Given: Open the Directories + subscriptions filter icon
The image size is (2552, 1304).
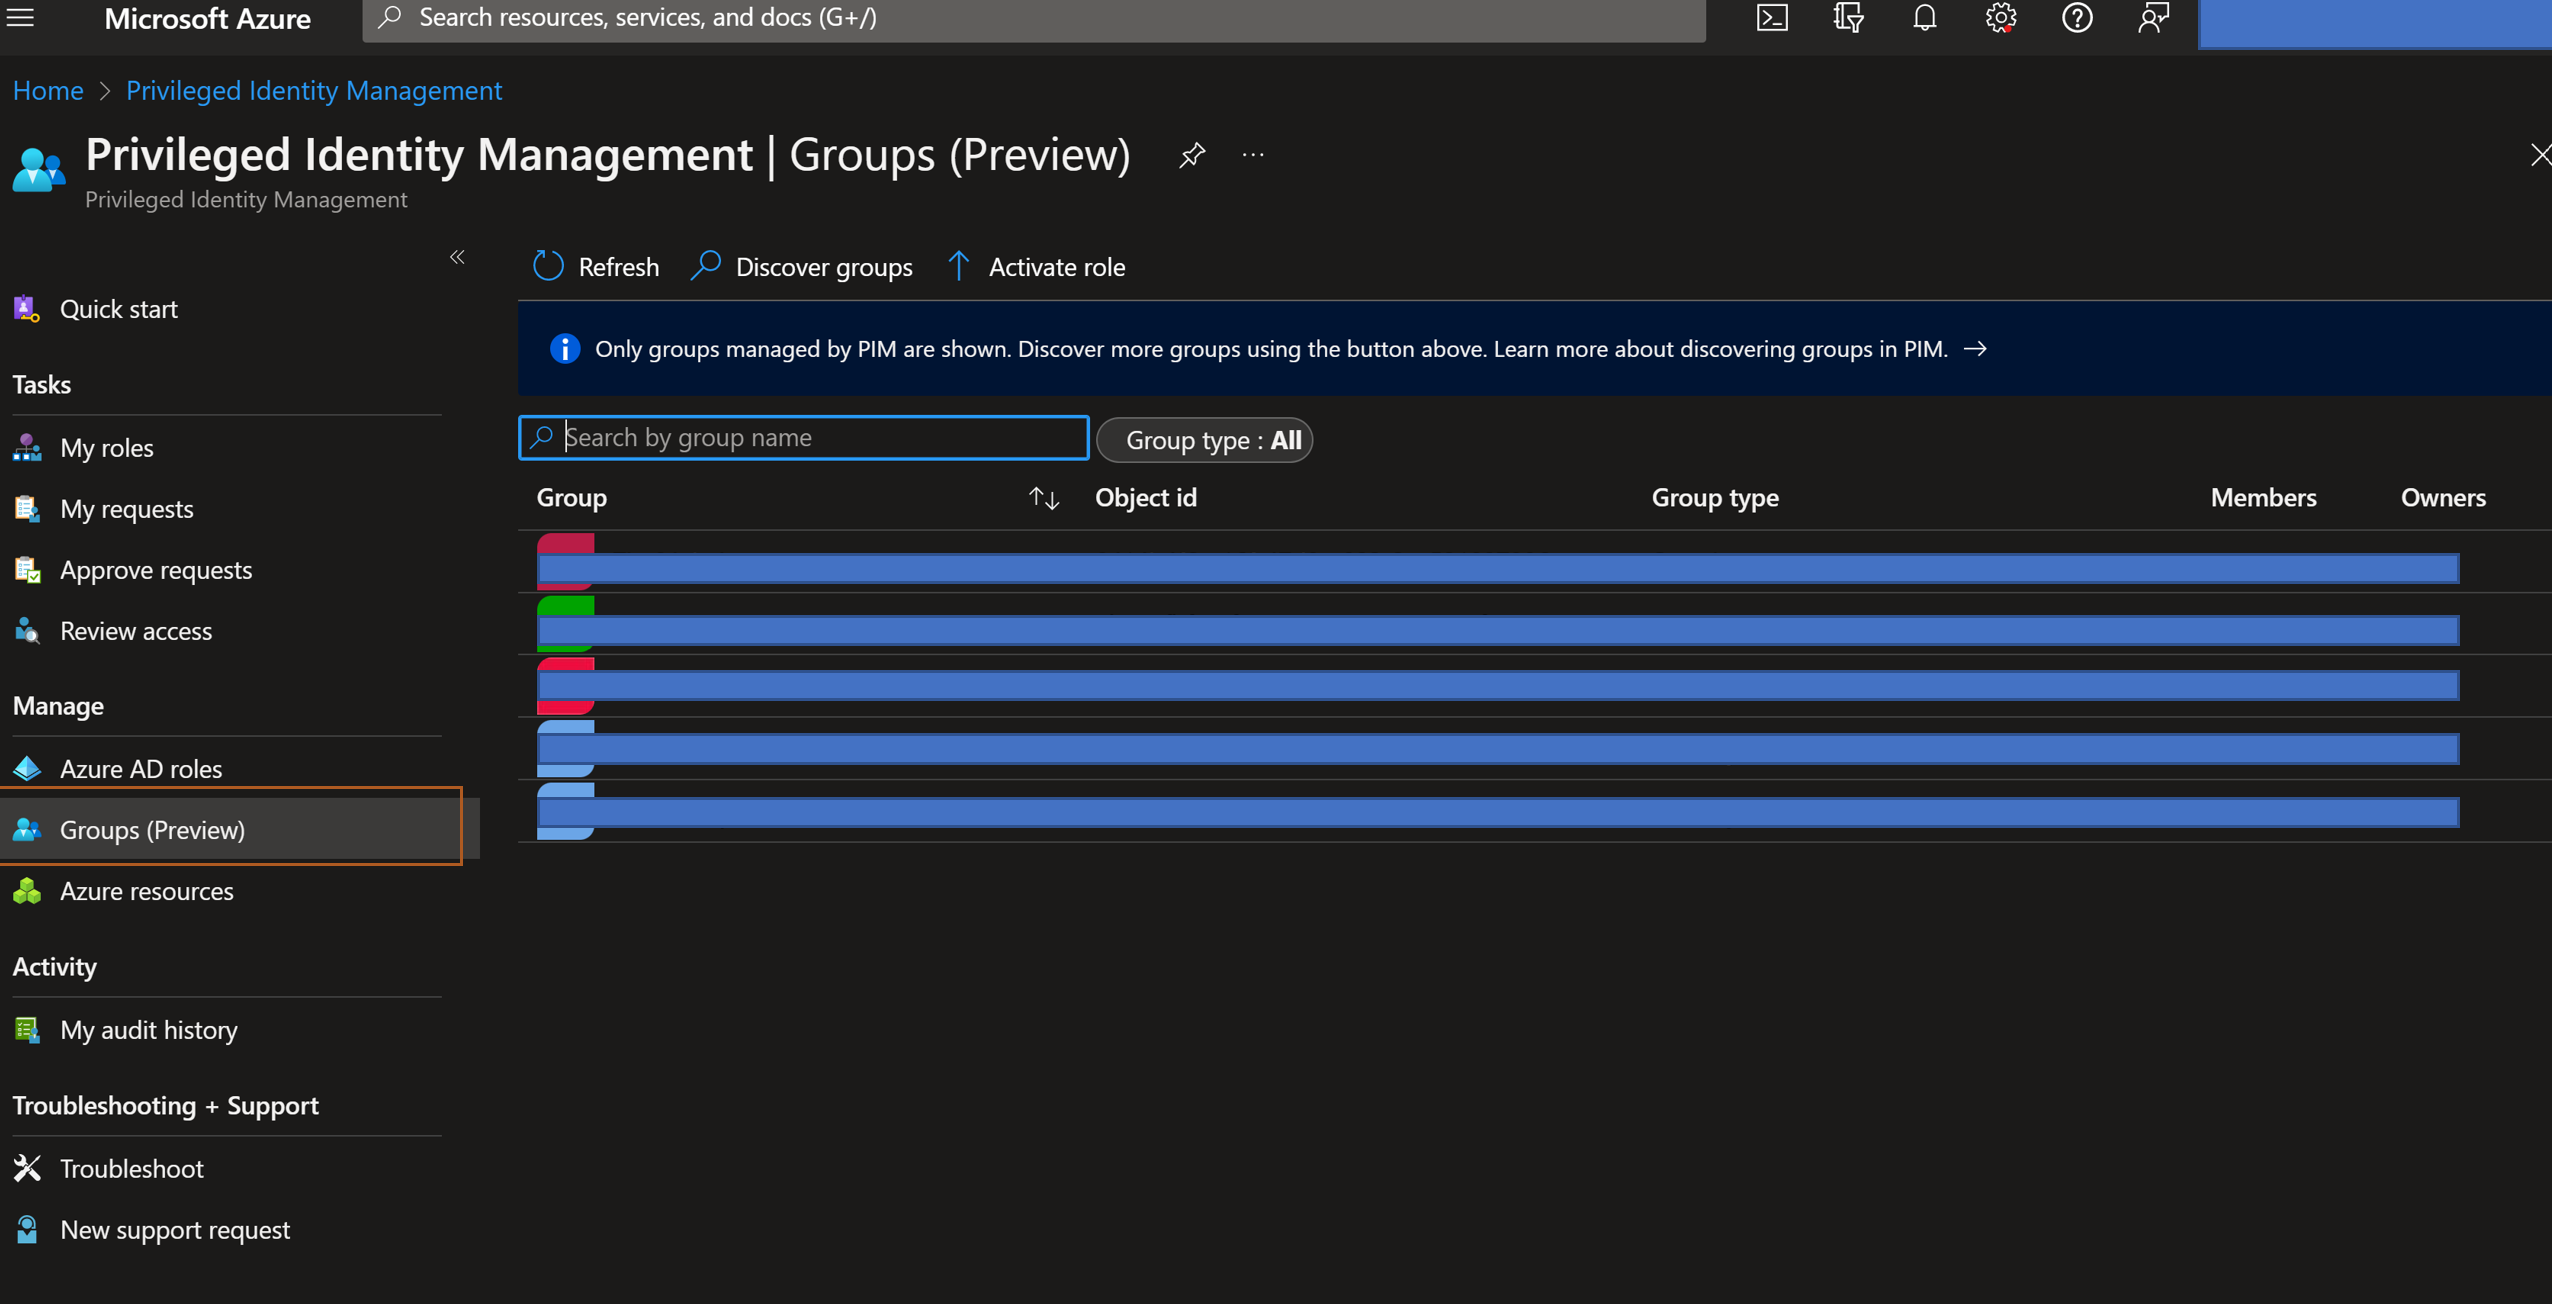Looking at the screenshot, I should point(1848,18).
